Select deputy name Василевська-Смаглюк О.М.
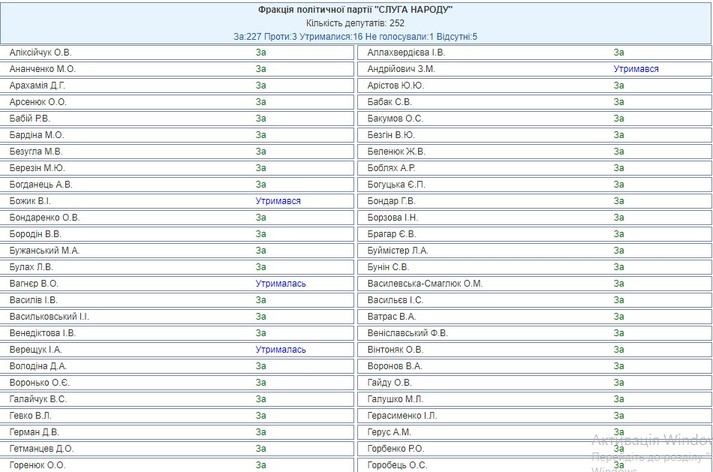 [x=425, y=284]
